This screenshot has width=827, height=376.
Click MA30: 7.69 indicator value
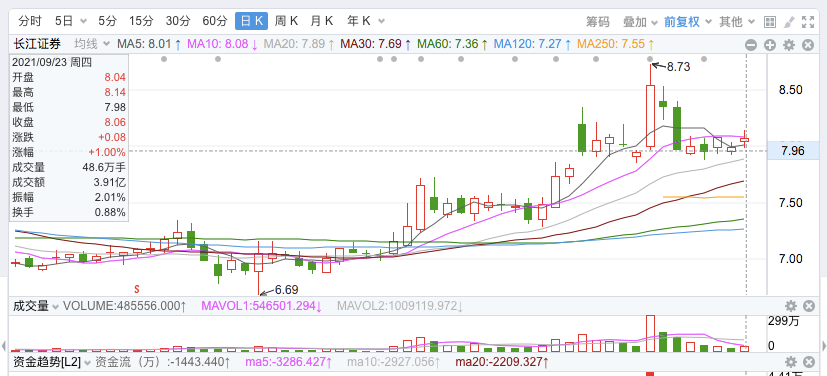[x=376, y=44]
